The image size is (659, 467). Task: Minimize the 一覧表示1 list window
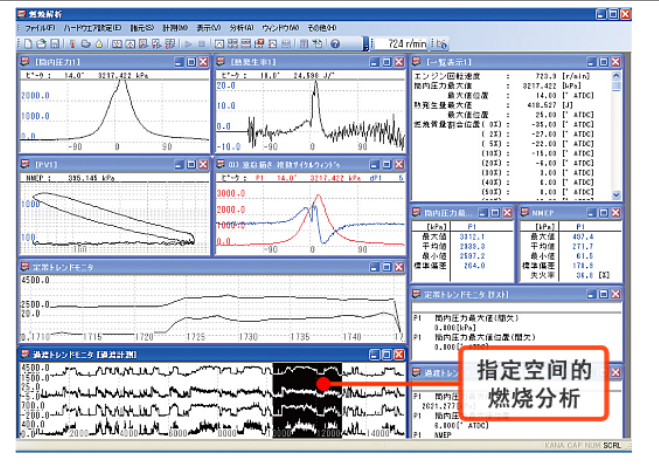tap(595, 62)
